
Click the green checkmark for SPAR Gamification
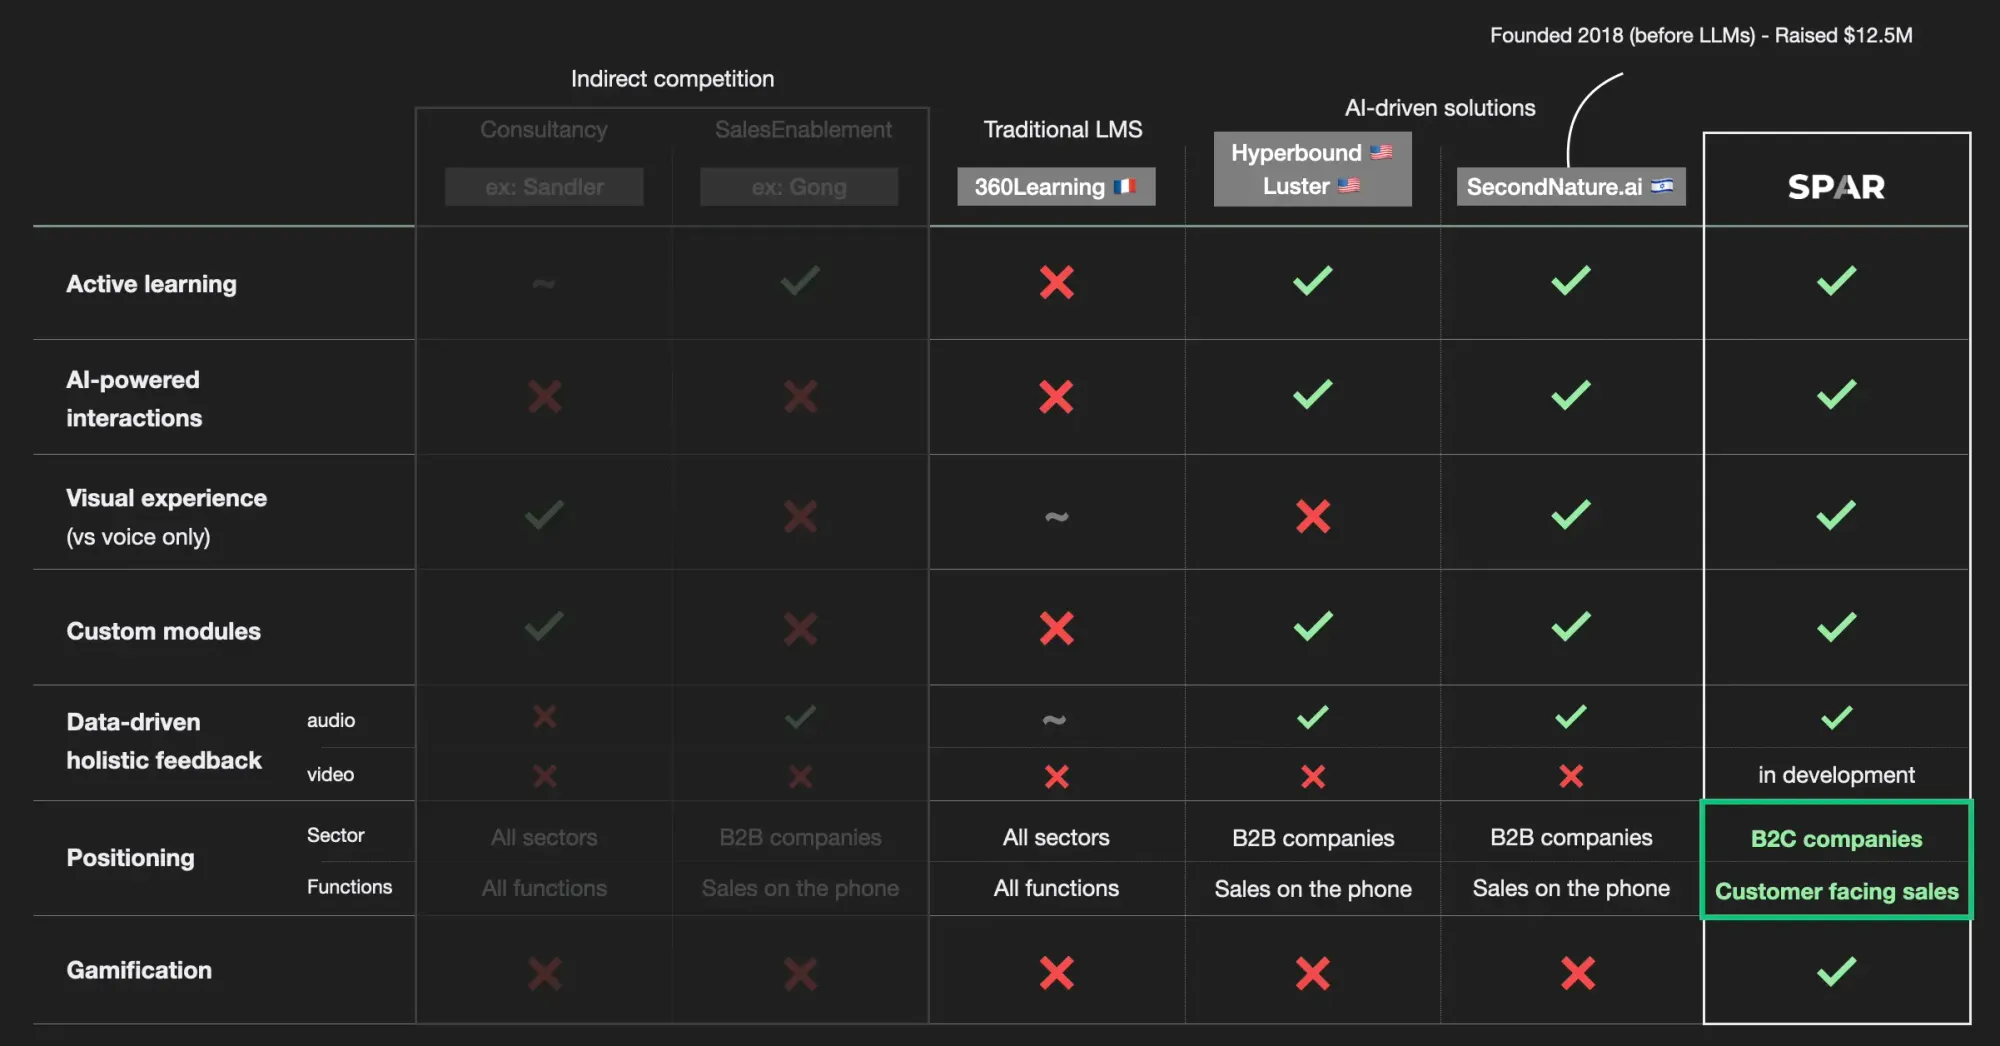[x=1835, y=971]
